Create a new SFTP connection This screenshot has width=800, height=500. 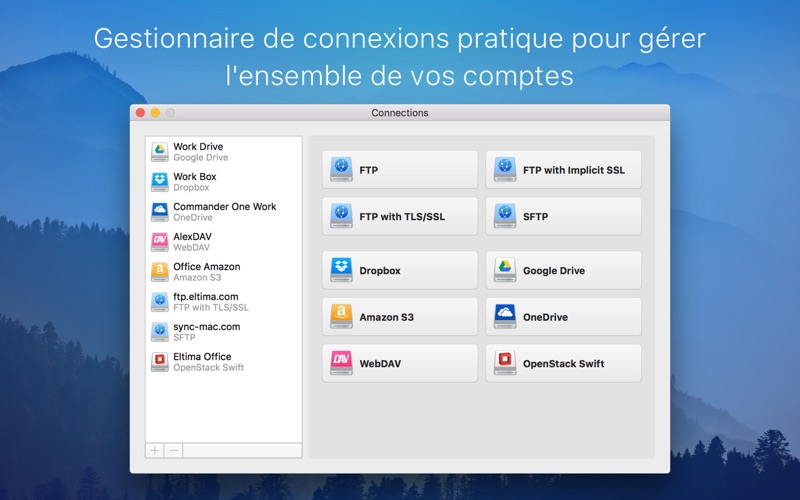pyautogui.click(x=563, y=216)
